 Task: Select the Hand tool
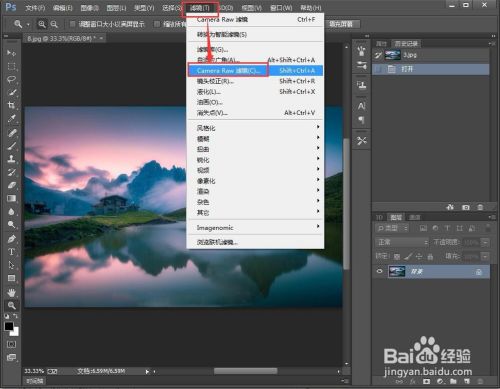click(x=11, y=293)
